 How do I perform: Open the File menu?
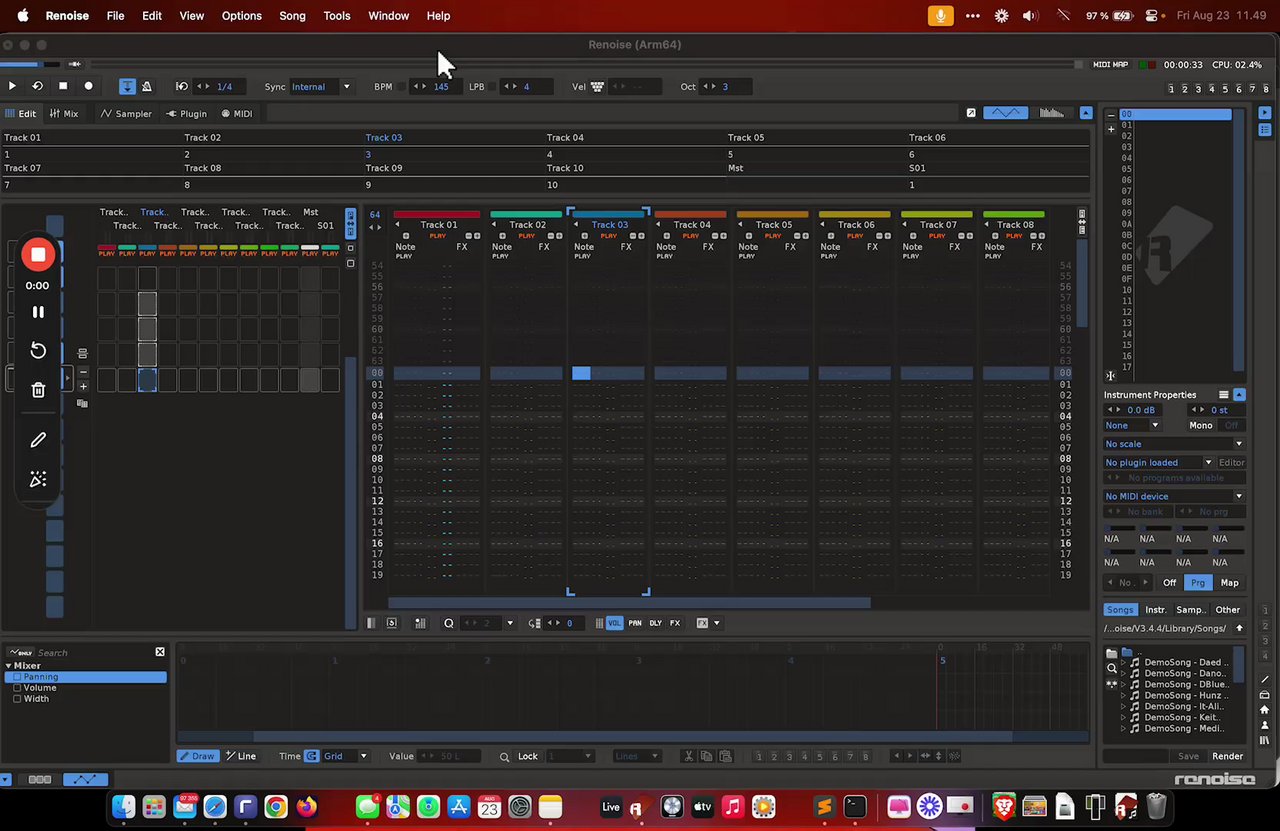coord(115,16)
